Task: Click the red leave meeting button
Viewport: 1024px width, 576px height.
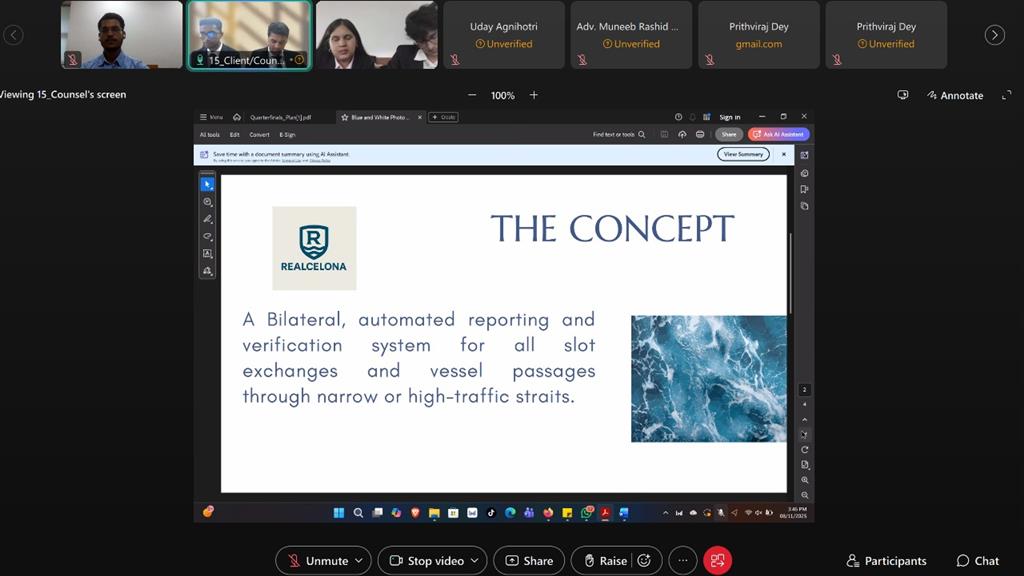Action: tap(717, 561)
